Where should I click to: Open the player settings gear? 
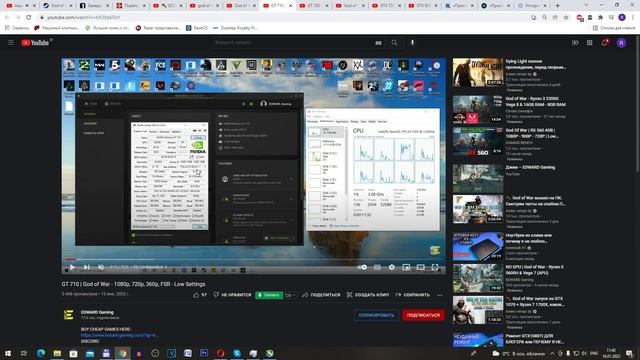392,267
